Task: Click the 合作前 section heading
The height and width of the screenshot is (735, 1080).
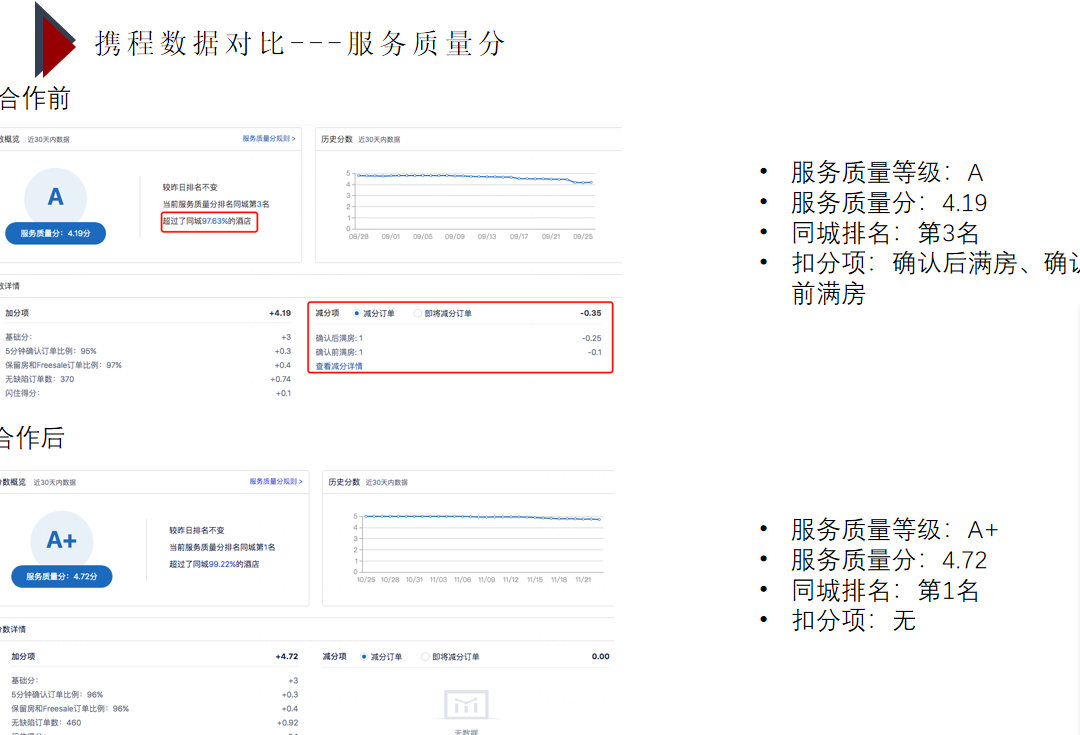Action: click(34, 99)
